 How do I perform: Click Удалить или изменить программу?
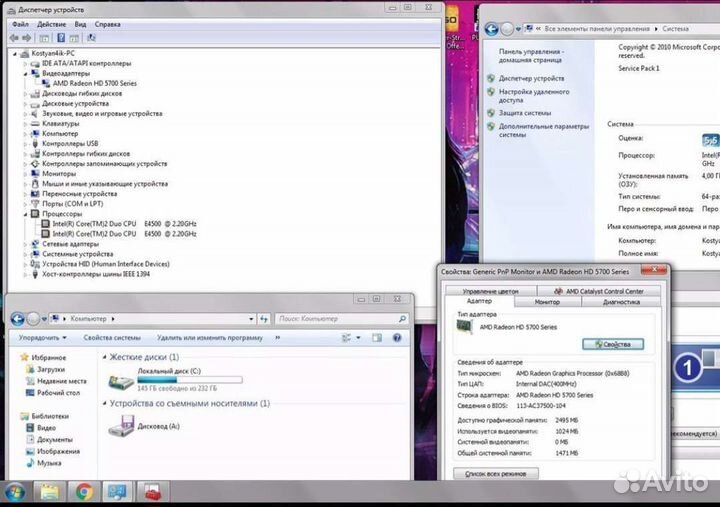coord(210,338)
